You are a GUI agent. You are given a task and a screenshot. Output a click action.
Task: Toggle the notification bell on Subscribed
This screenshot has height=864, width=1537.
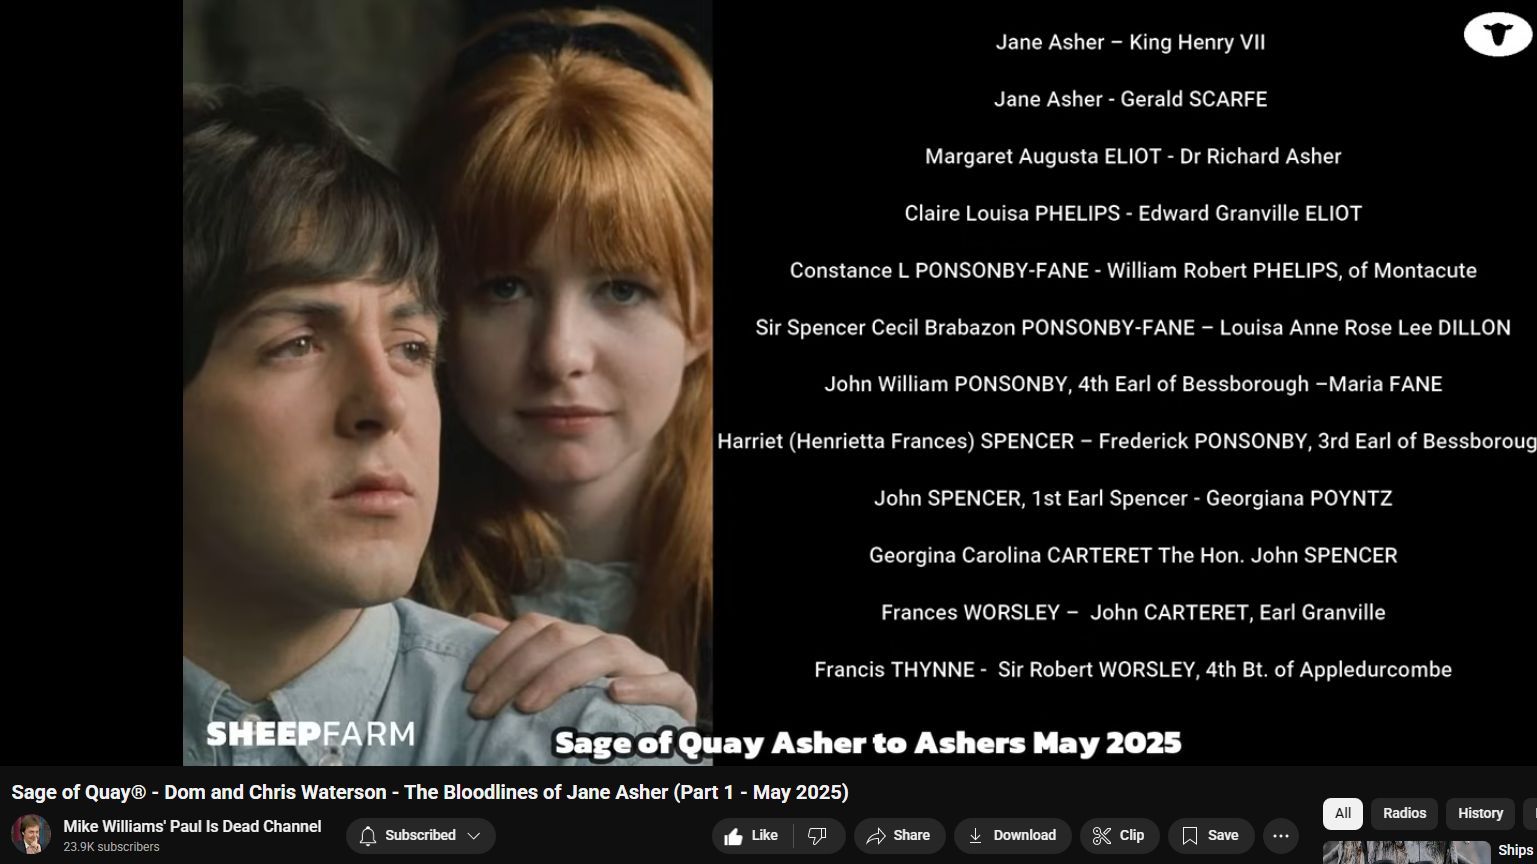368,836
